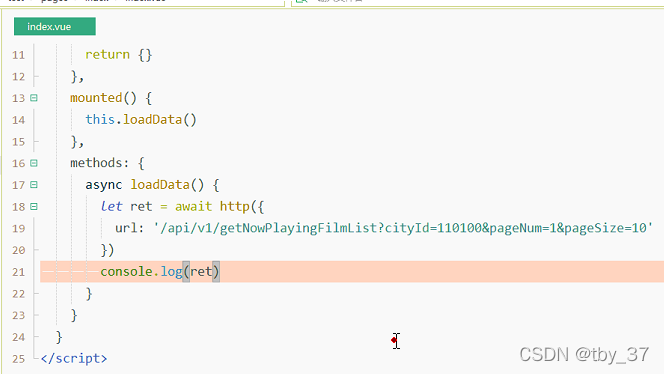The height and width of the screenshot is (374, 664).
Task: Click the 'methods:' keyword
Action: click(x=99, y=163)
